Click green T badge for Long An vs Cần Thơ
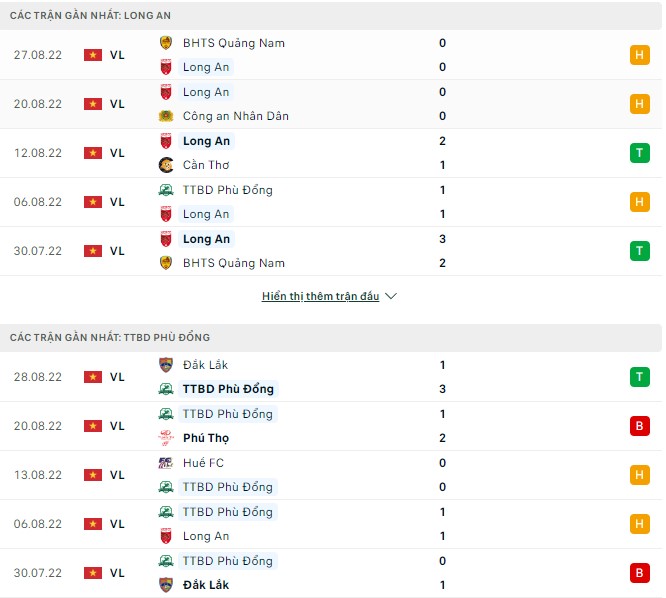 pos(639,153)
